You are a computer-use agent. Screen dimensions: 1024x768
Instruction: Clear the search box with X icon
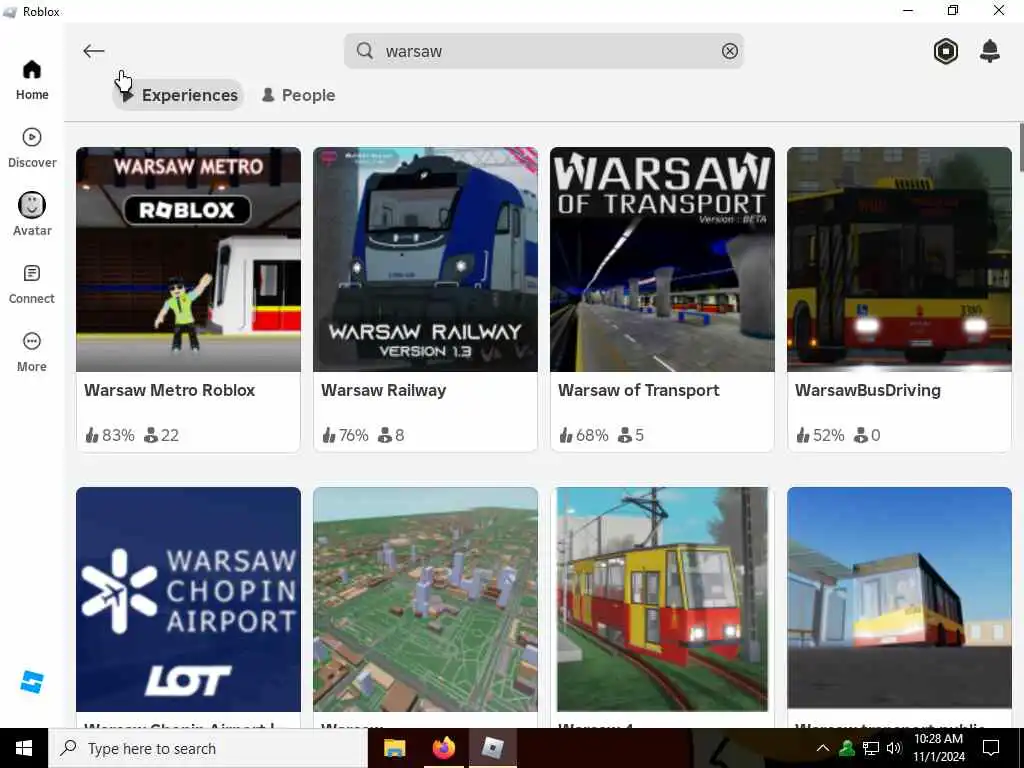click(x=729, y=51)
